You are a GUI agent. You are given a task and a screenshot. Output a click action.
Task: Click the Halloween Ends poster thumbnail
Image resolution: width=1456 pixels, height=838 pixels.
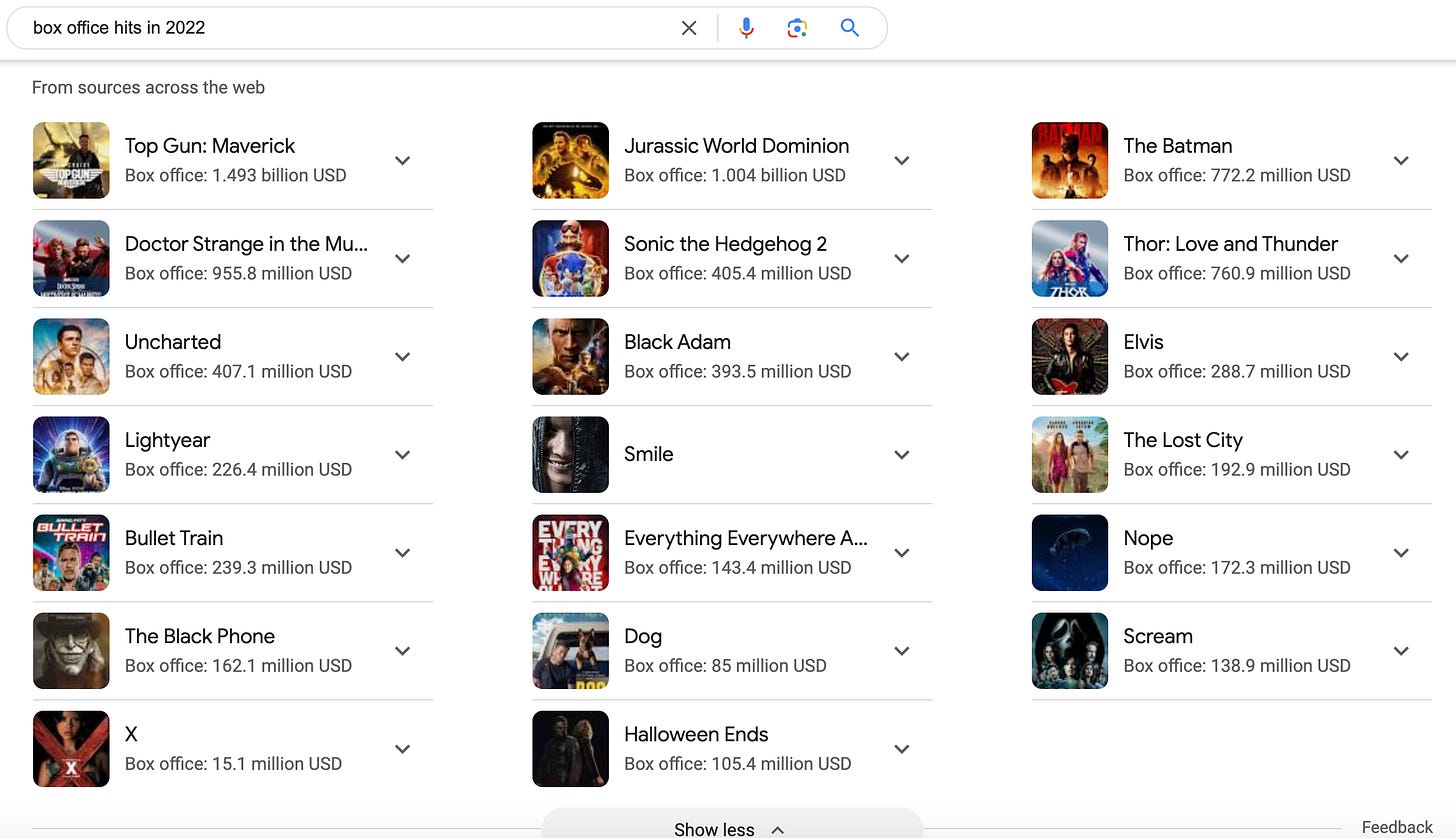pyautogui.click(x=570, y=748)
